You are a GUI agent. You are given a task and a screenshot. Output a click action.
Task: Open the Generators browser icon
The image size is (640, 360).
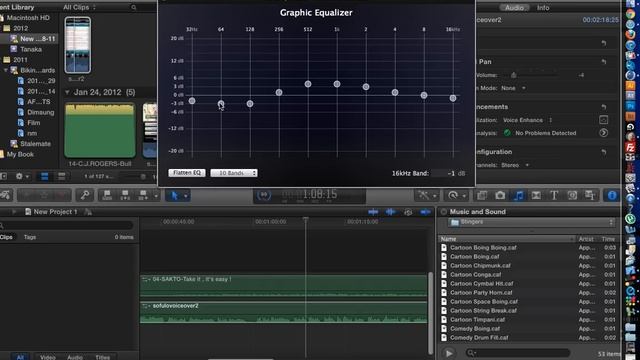pyautogui.click(x=572, y=196)
